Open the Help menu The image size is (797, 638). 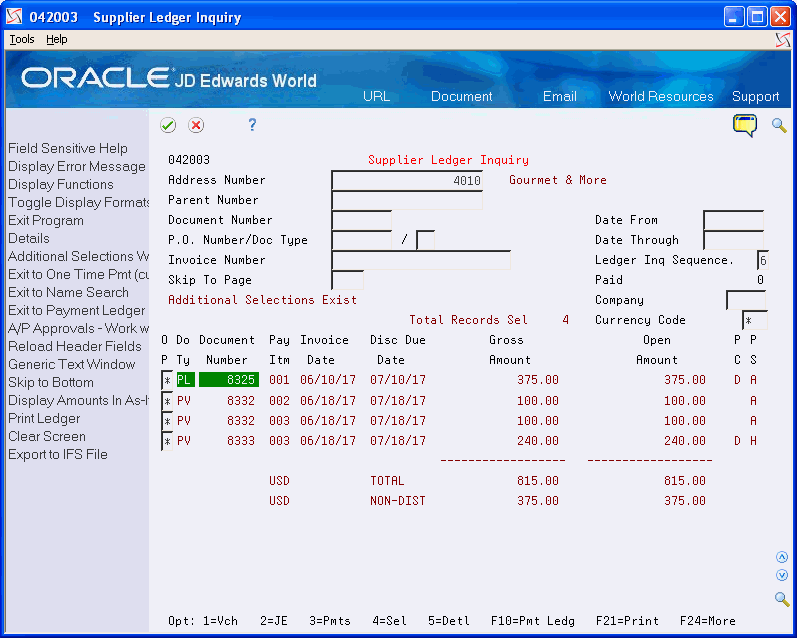pos(56,39)
